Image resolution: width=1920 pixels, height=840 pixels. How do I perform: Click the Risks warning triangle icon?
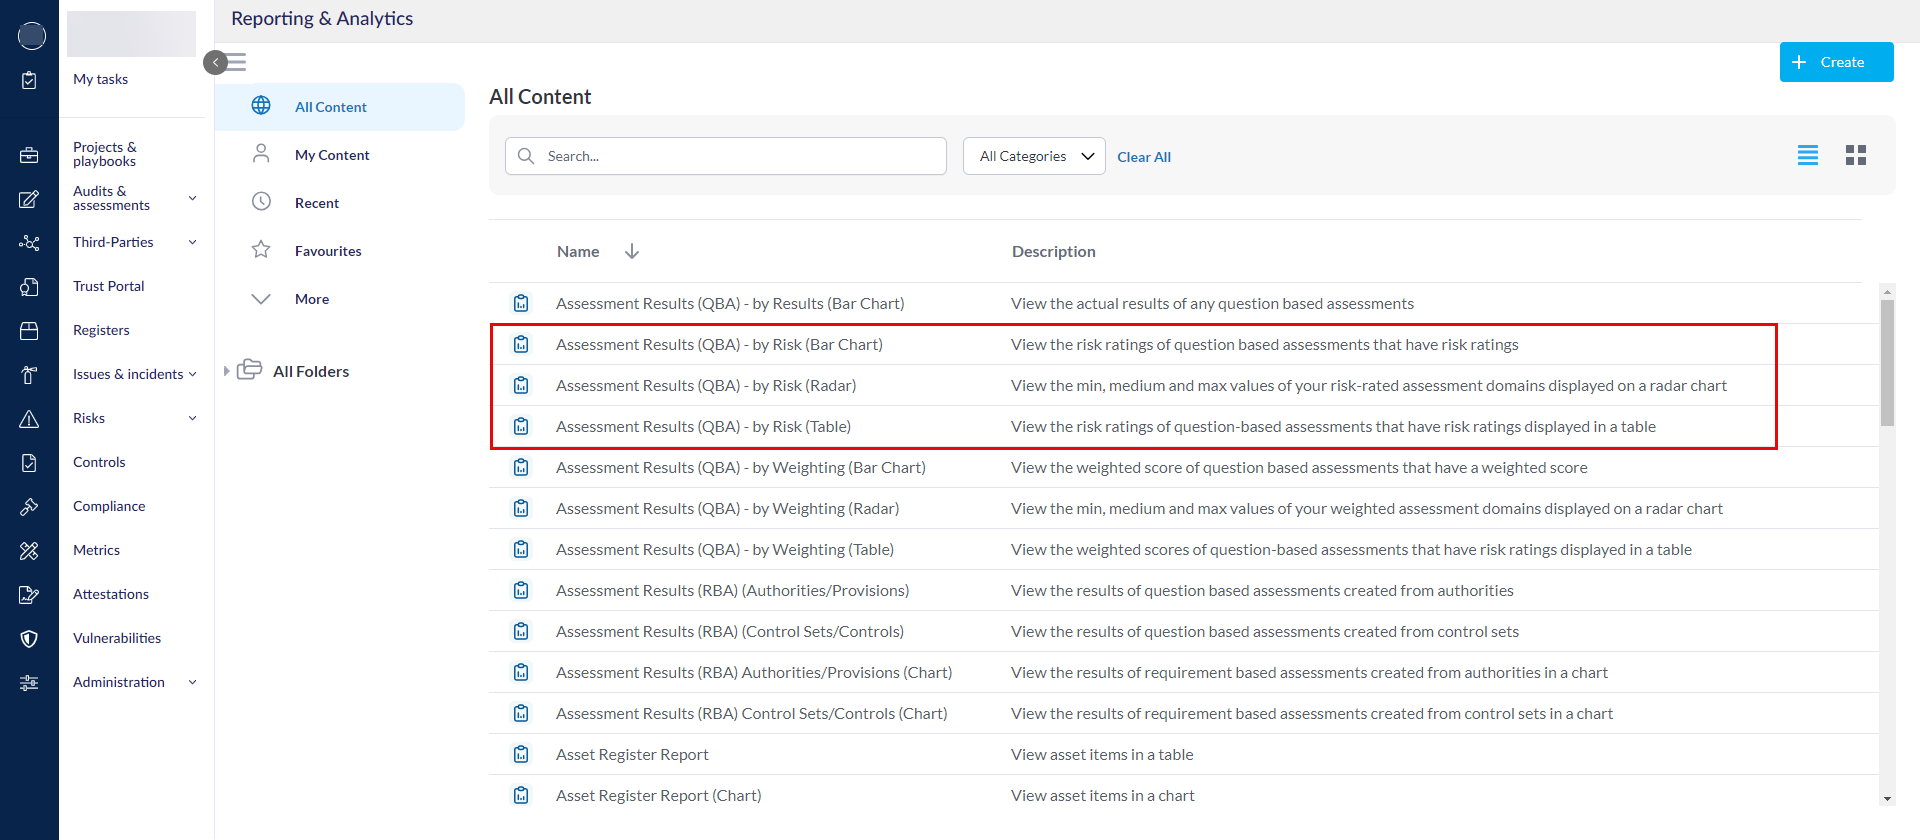(29, 419)
